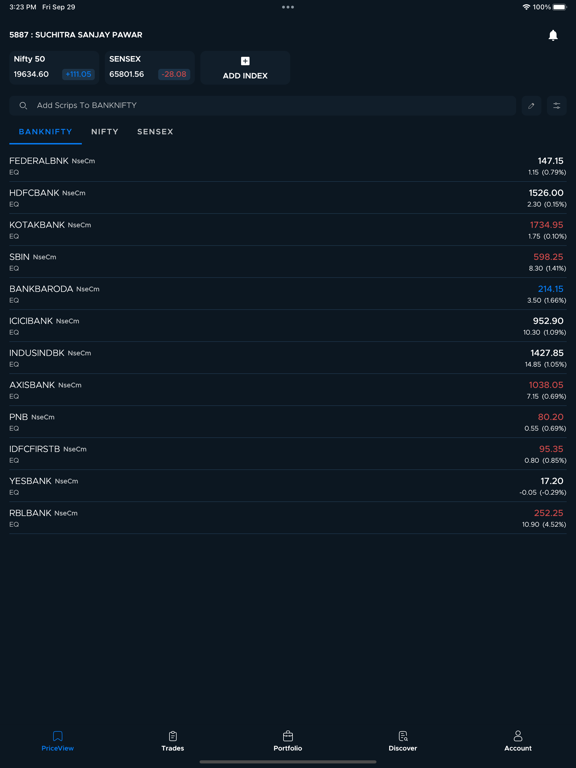Tap the 10.90 (4.52%) change text

click(544, 525)
